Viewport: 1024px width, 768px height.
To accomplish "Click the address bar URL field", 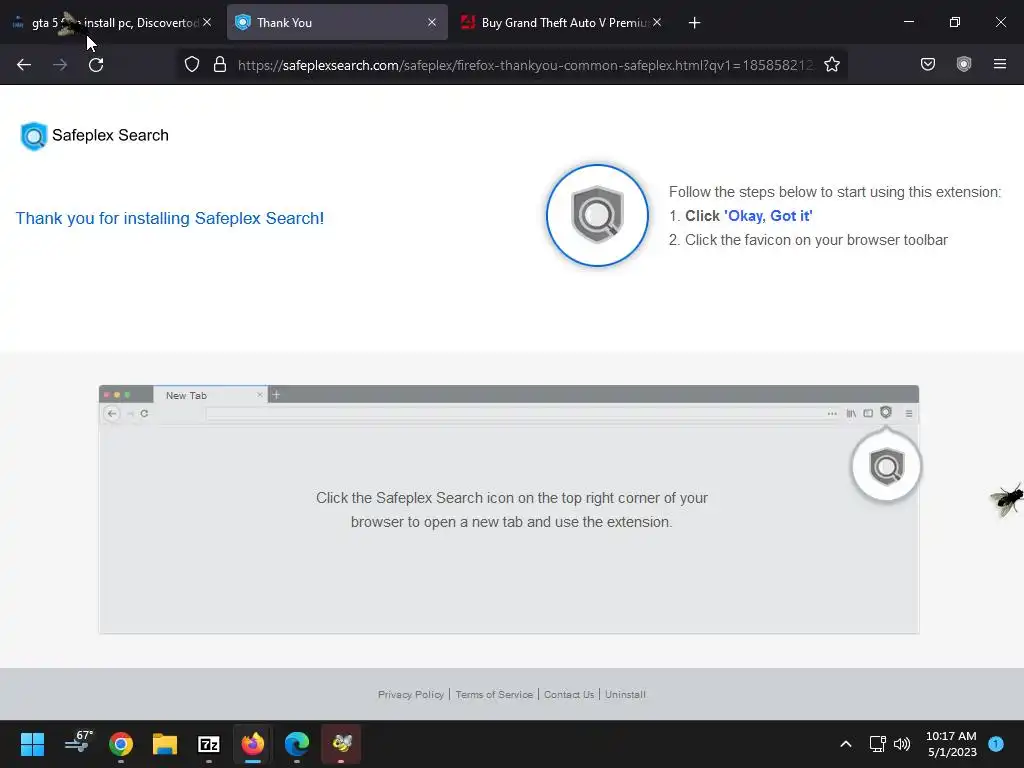I will (x=526, y=65).
